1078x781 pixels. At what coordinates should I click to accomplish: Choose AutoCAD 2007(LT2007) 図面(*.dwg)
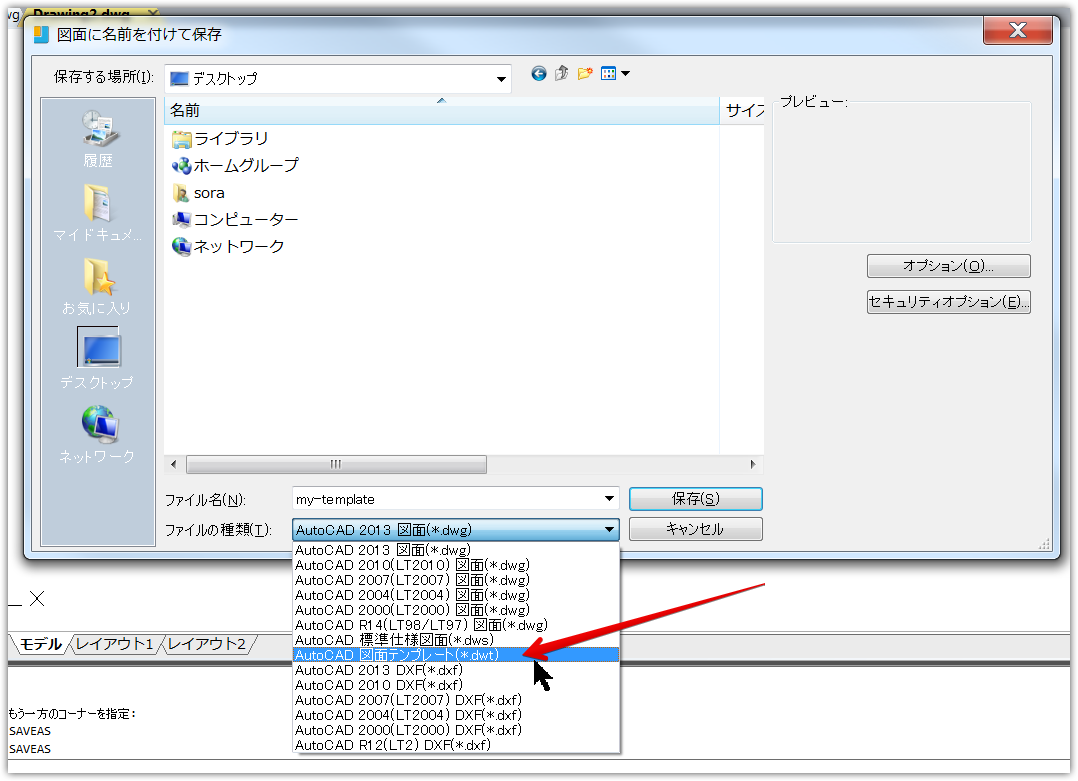pyautogui.click(x=456, y=580)
